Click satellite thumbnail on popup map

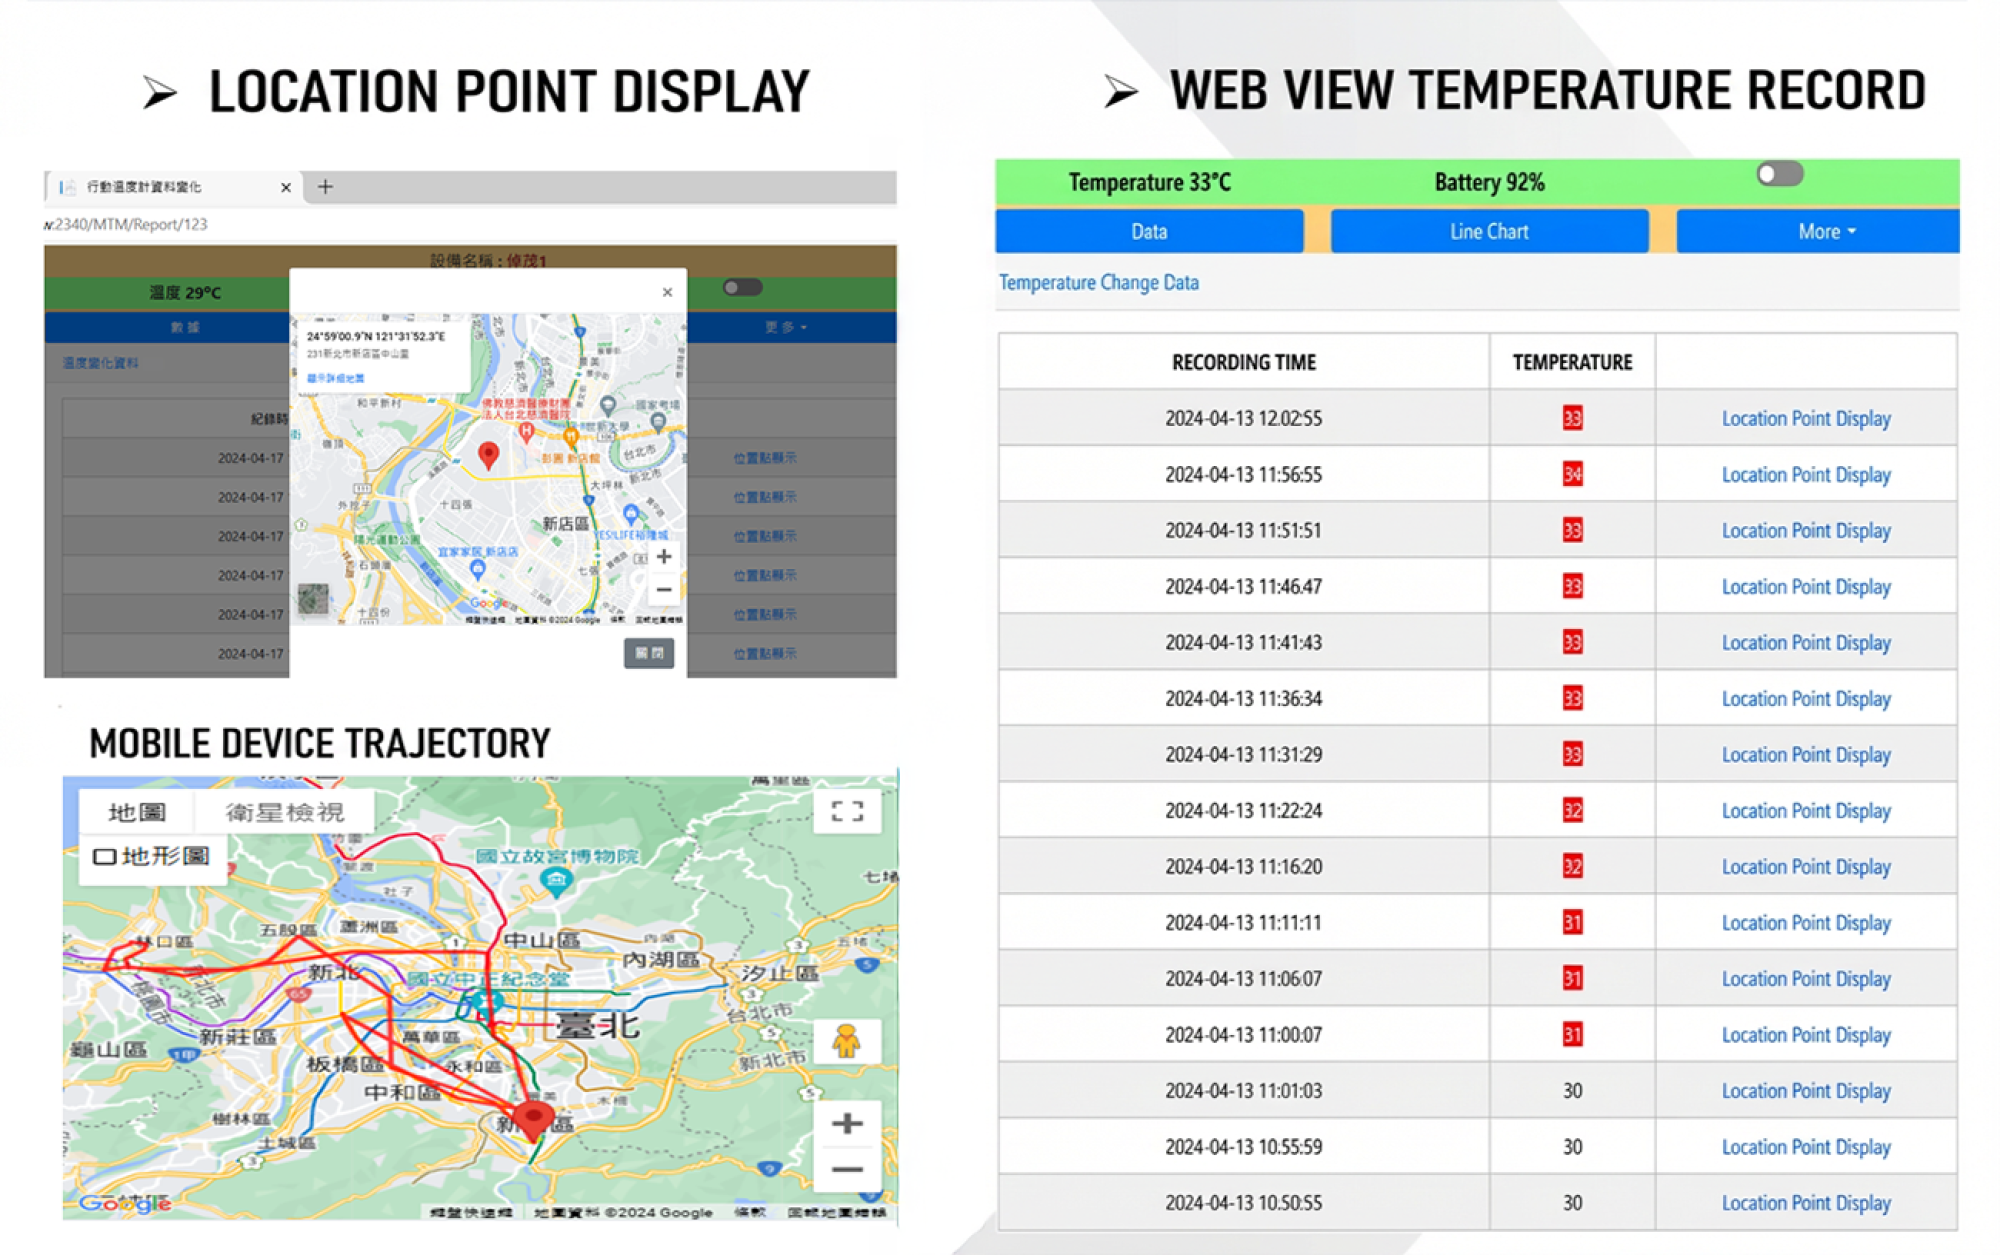tap(313, 599)
